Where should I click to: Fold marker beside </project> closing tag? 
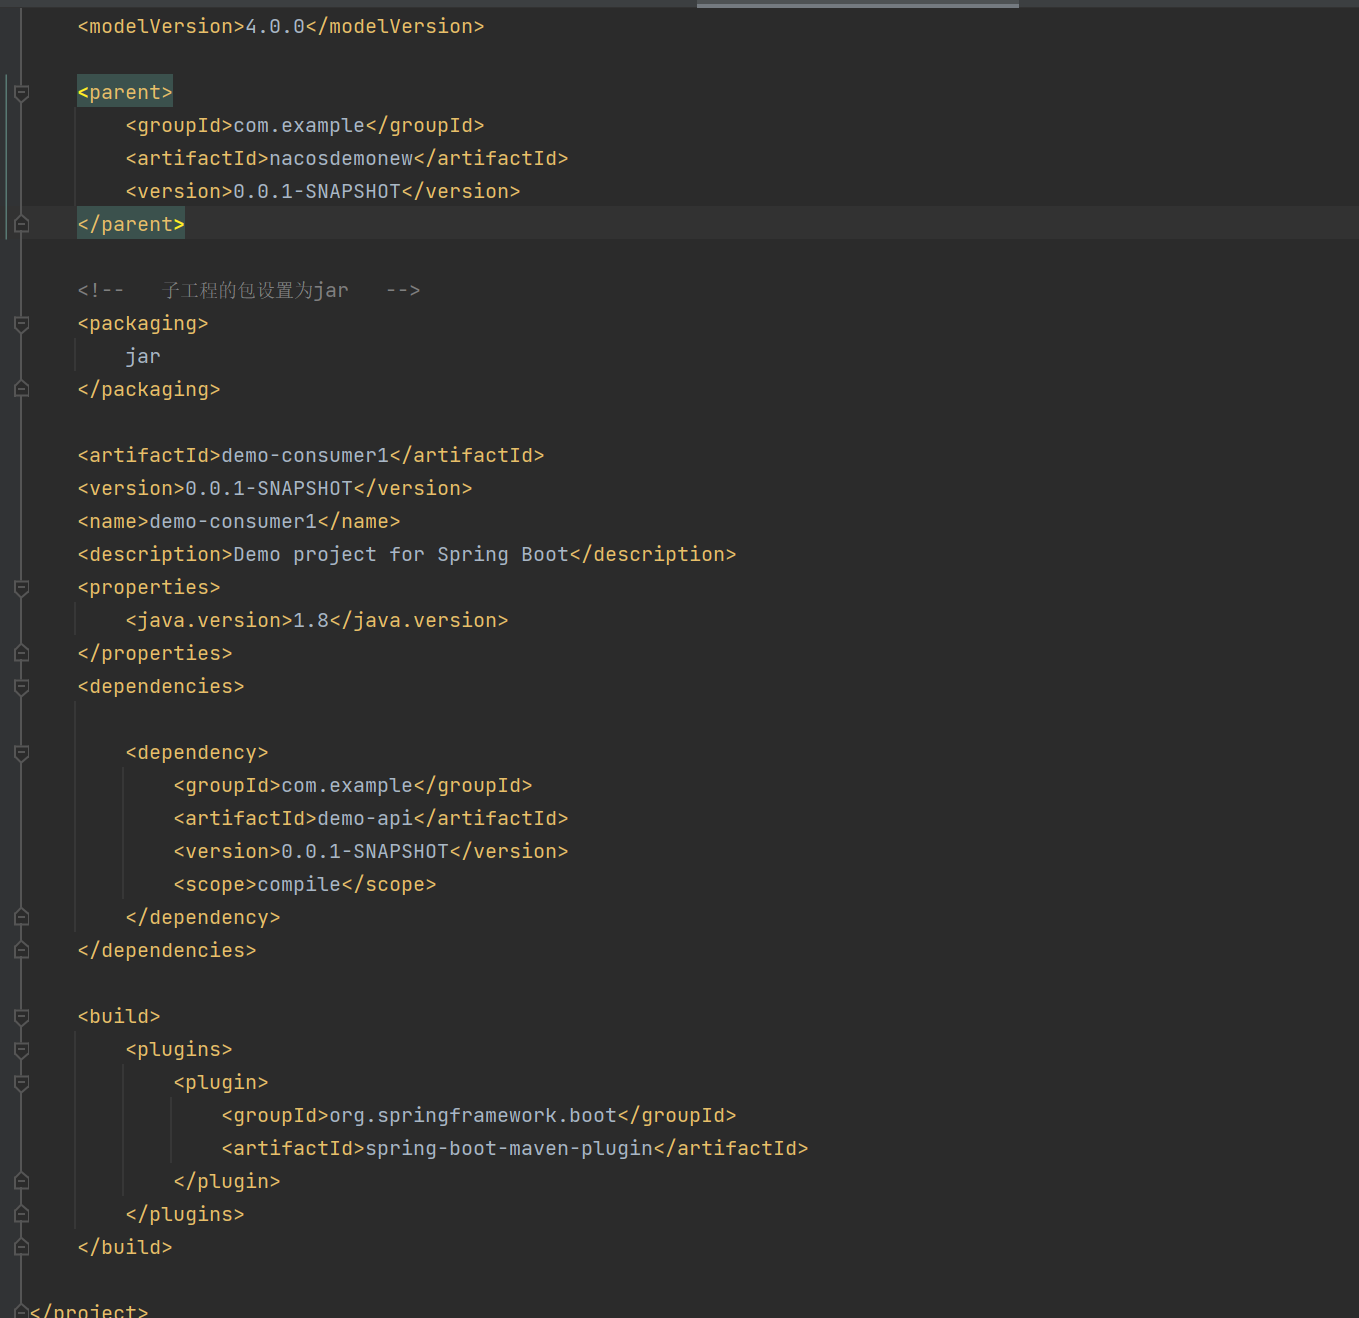coord(21,1311)
